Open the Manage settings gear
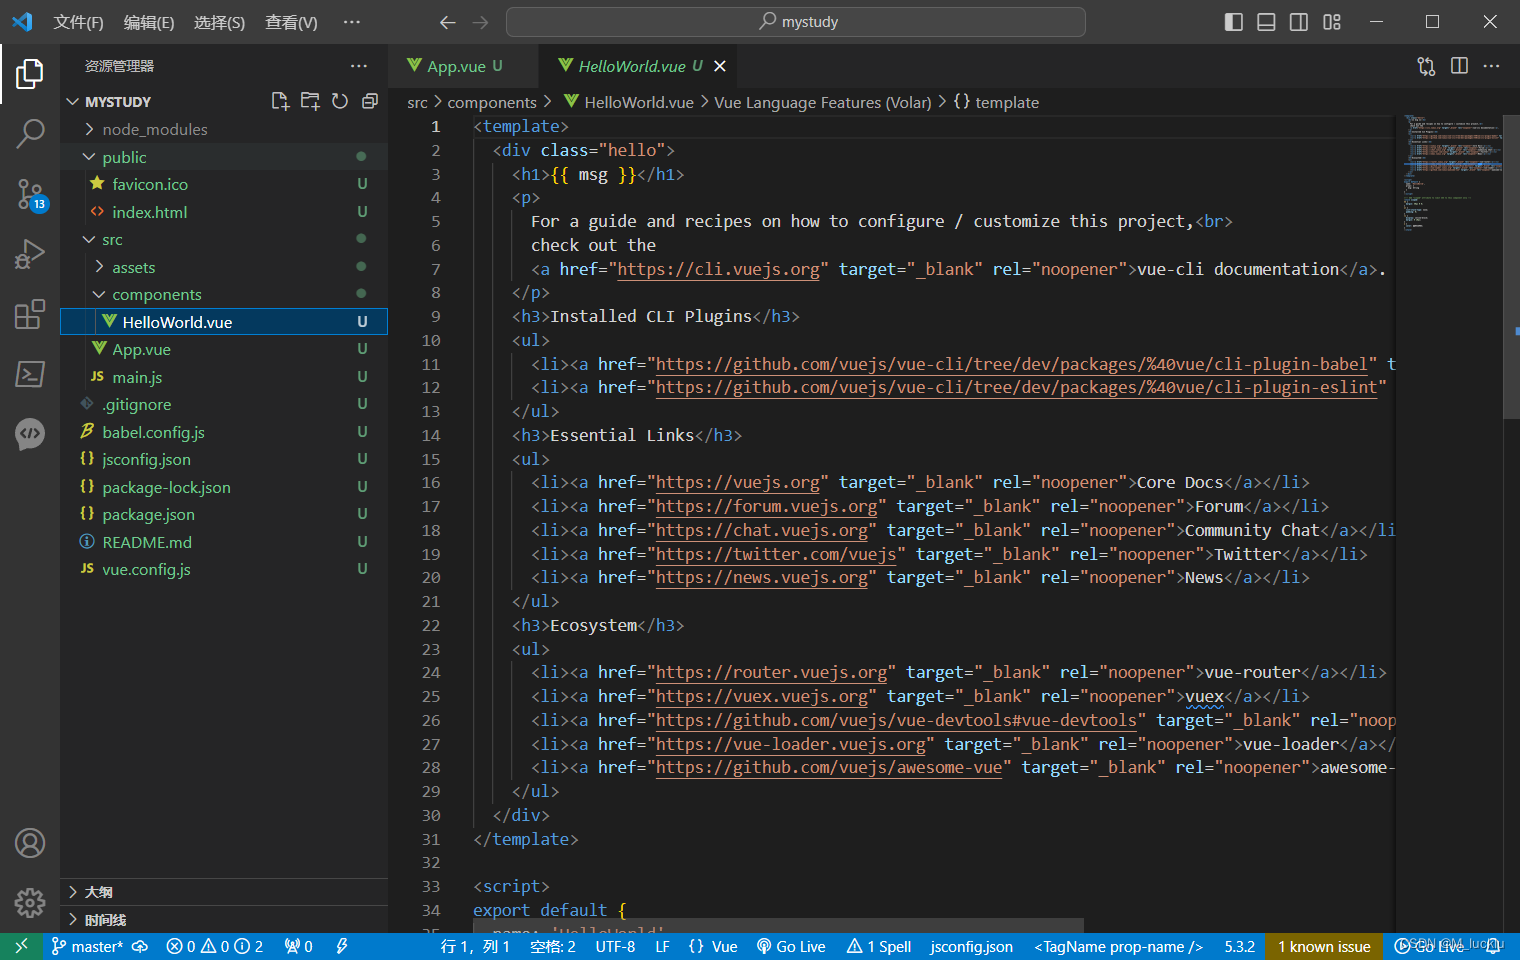Viewport: 1520px width, 960px height. pyautogui.click(x=30, y=902)
